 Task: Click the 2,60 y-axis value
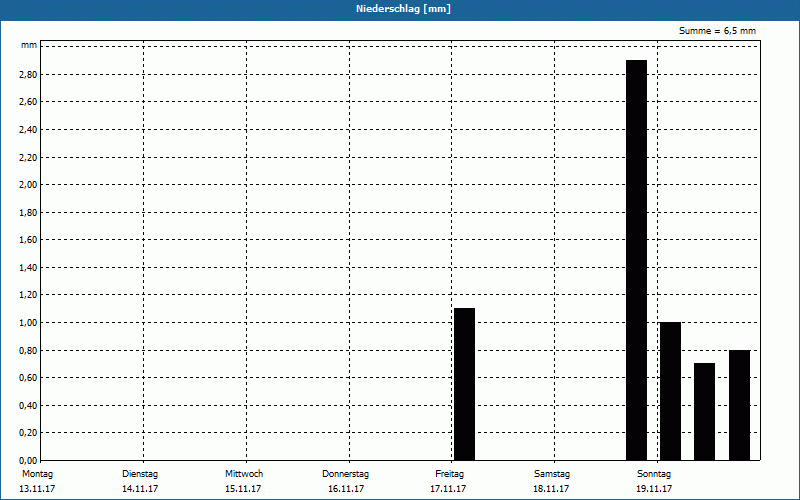tap(28, 102)
